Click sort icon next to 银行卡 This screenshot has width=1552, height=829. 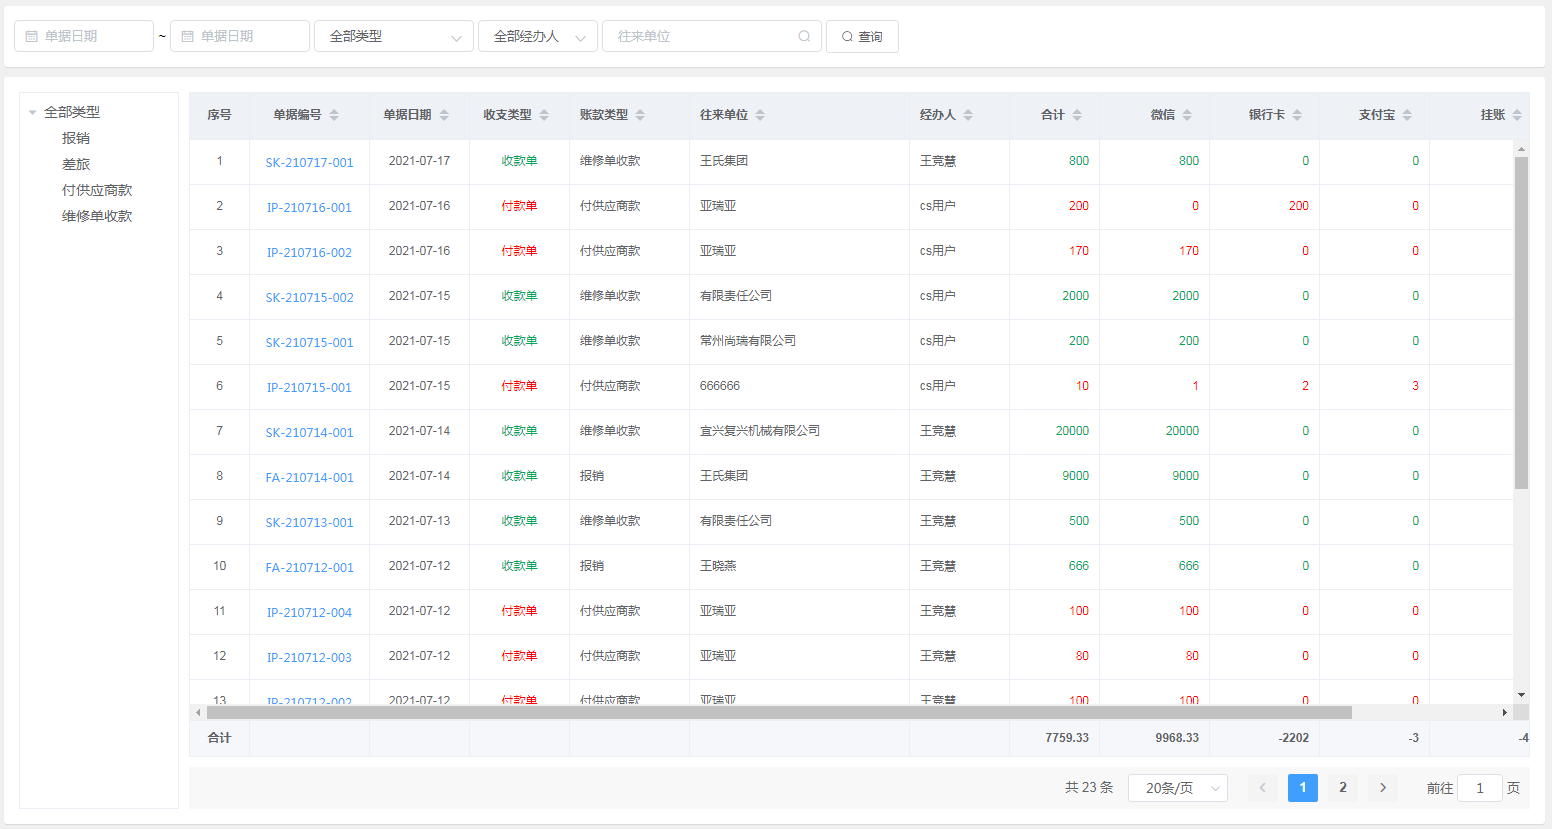pyautogui.click(x=1297, y=115)
